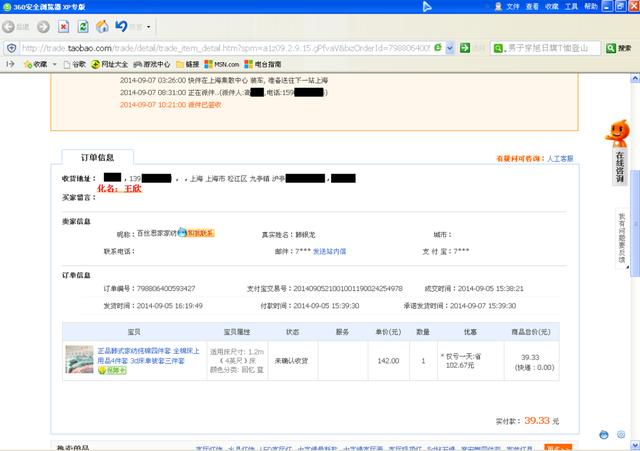640x451 pixels.
Task: Open the home page via house icon
Action: pyautogui.click(x=102, y=27)
